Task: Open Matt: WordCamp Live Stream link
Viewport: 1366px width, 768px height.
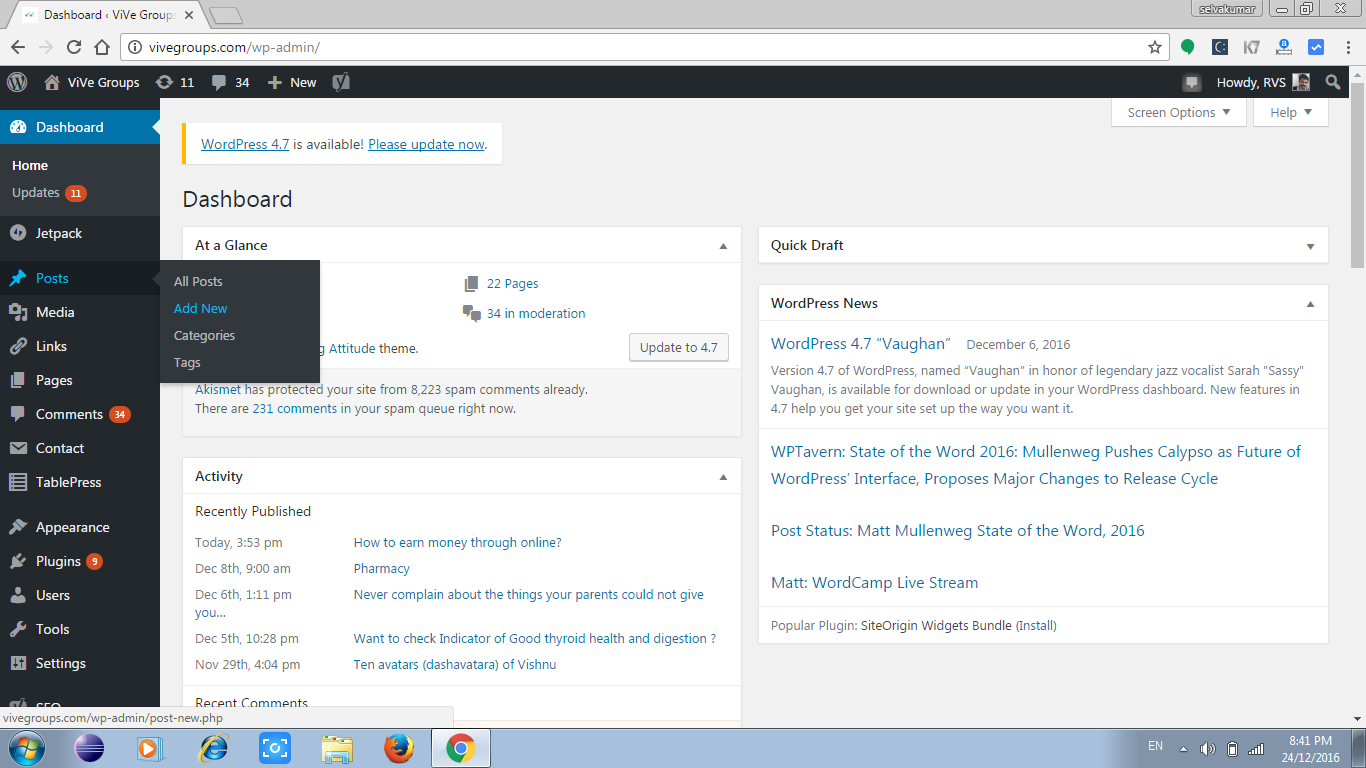Action: (x=874, y=582)
